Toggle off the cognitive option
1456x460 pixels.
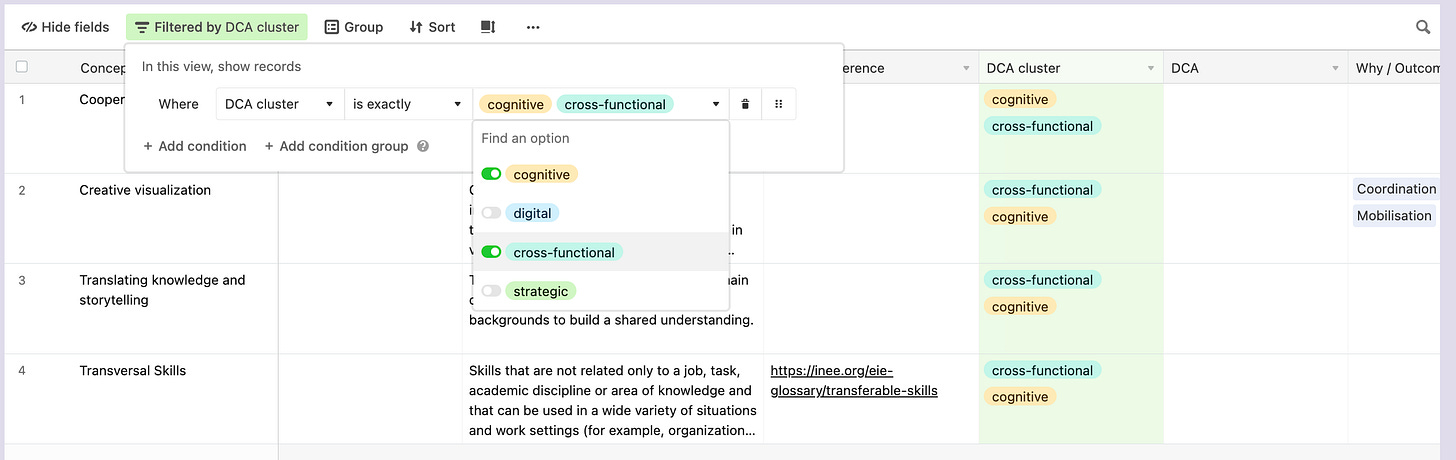point(491,174)
